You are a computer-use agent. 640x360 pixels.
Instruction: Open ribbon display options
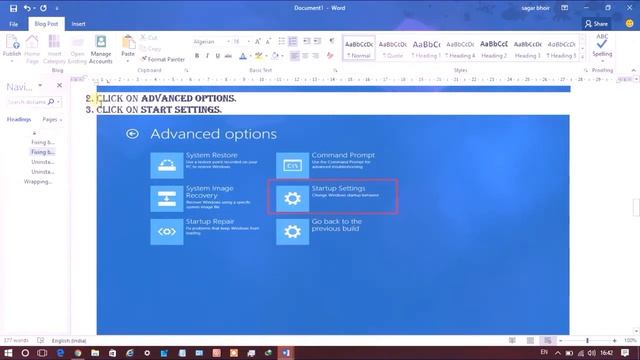564,8
